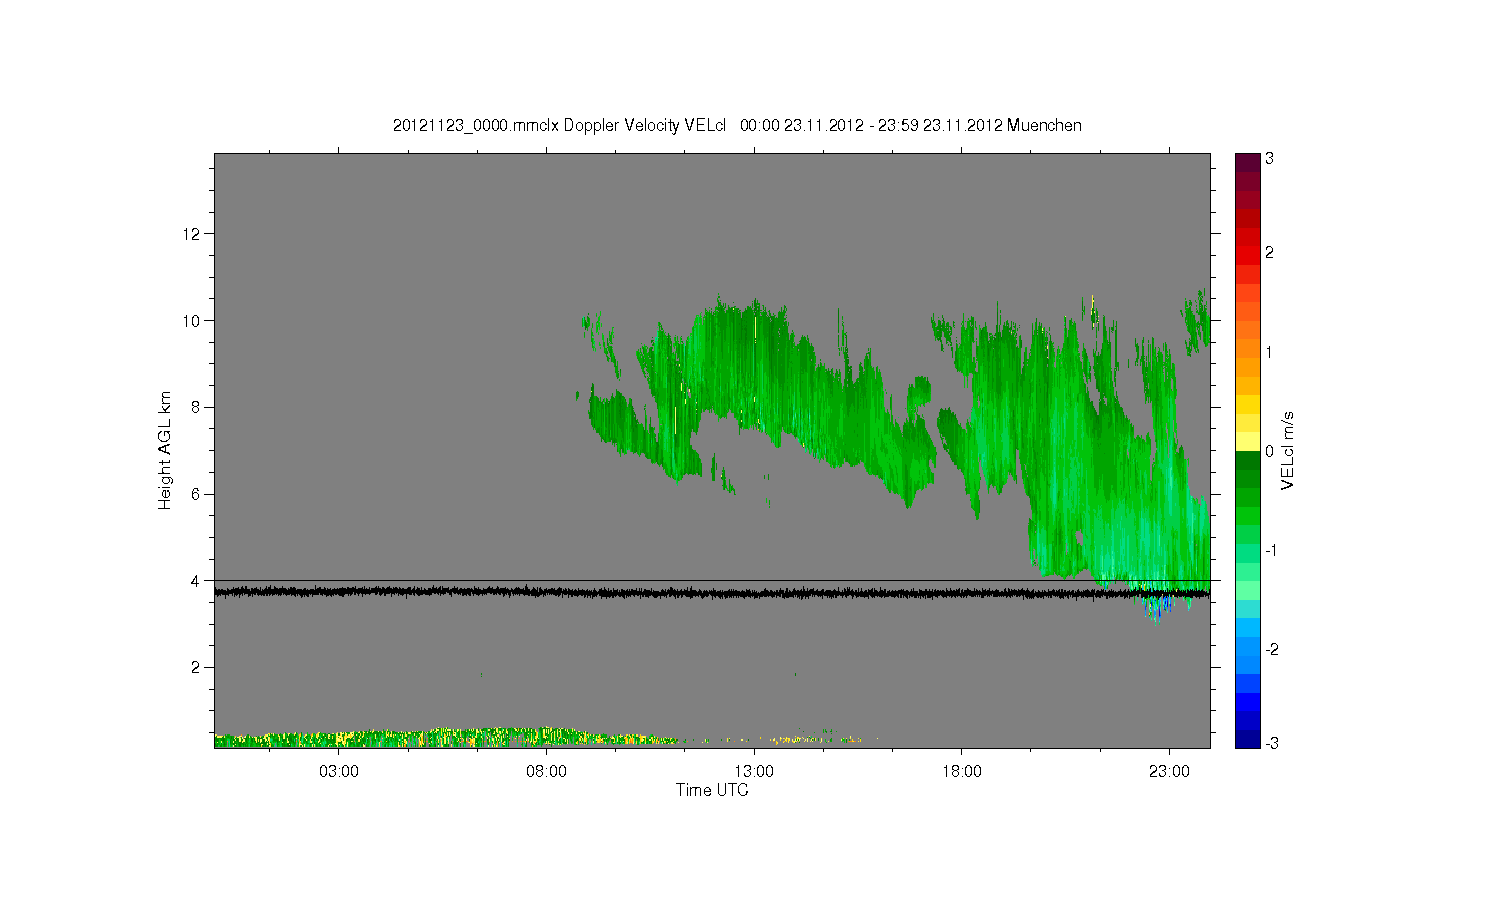Click the colorbar value 0 label
Screen dimensions: 1500x900
(1269, 451)
